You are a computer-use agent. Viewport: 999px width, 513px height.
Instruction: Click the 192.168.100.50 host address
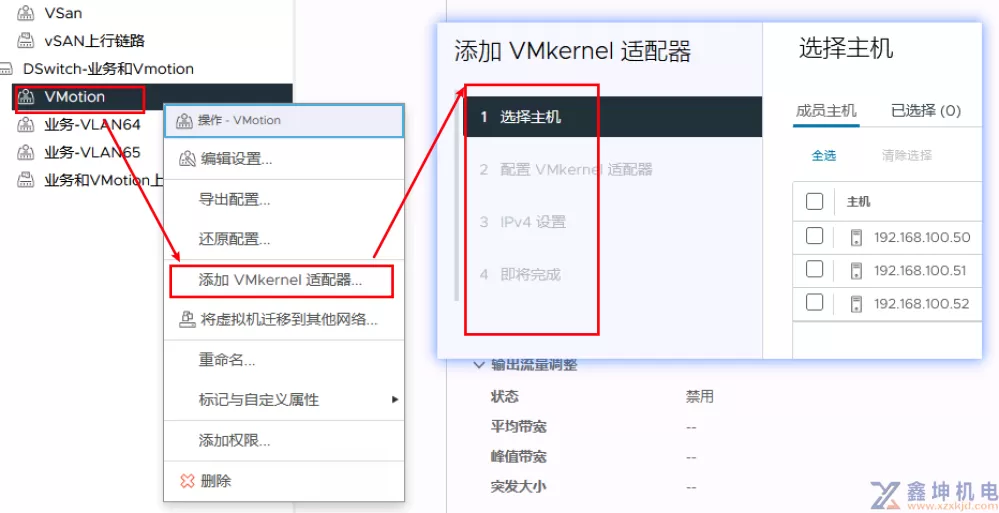922,238
